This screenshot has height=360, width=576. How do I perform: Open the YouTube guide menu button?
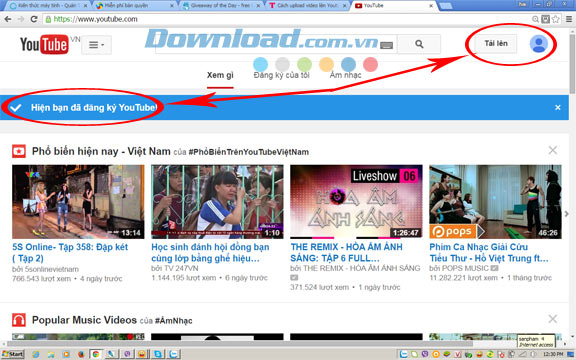96,45
